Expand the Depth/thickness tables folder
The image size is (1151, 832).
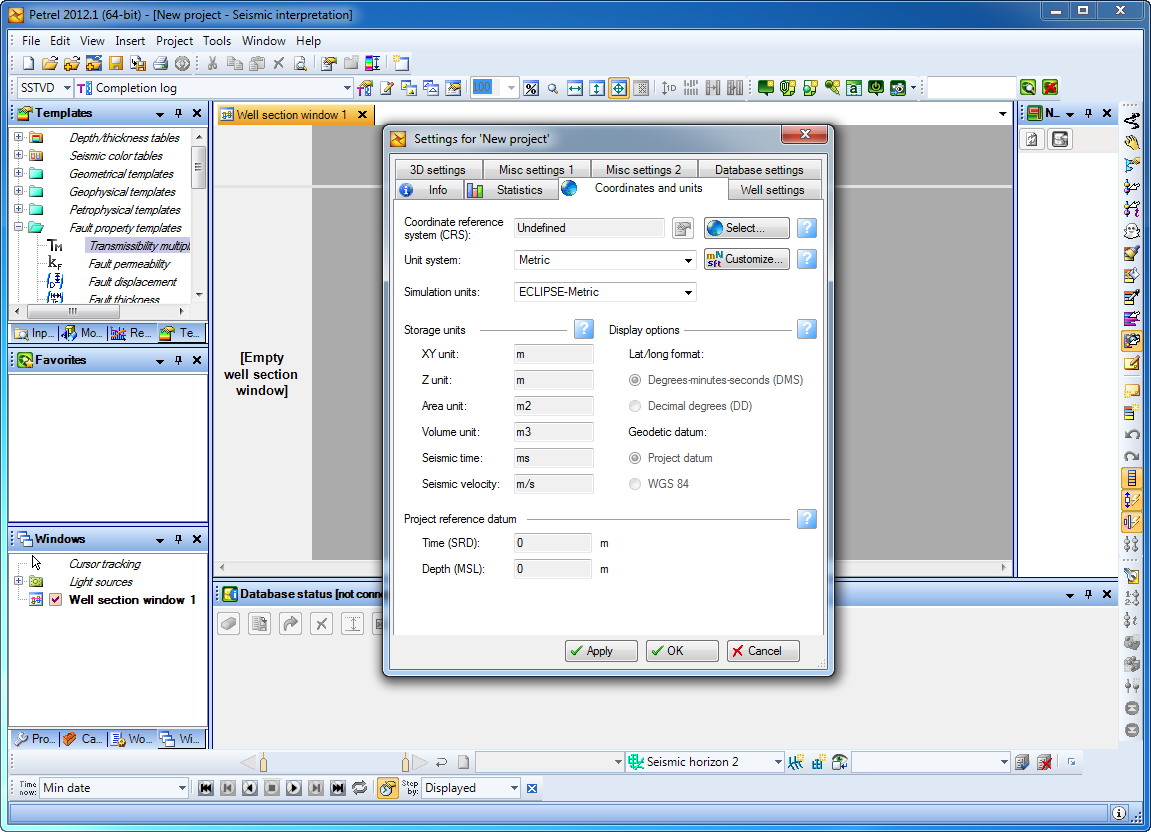pos(18,137)
